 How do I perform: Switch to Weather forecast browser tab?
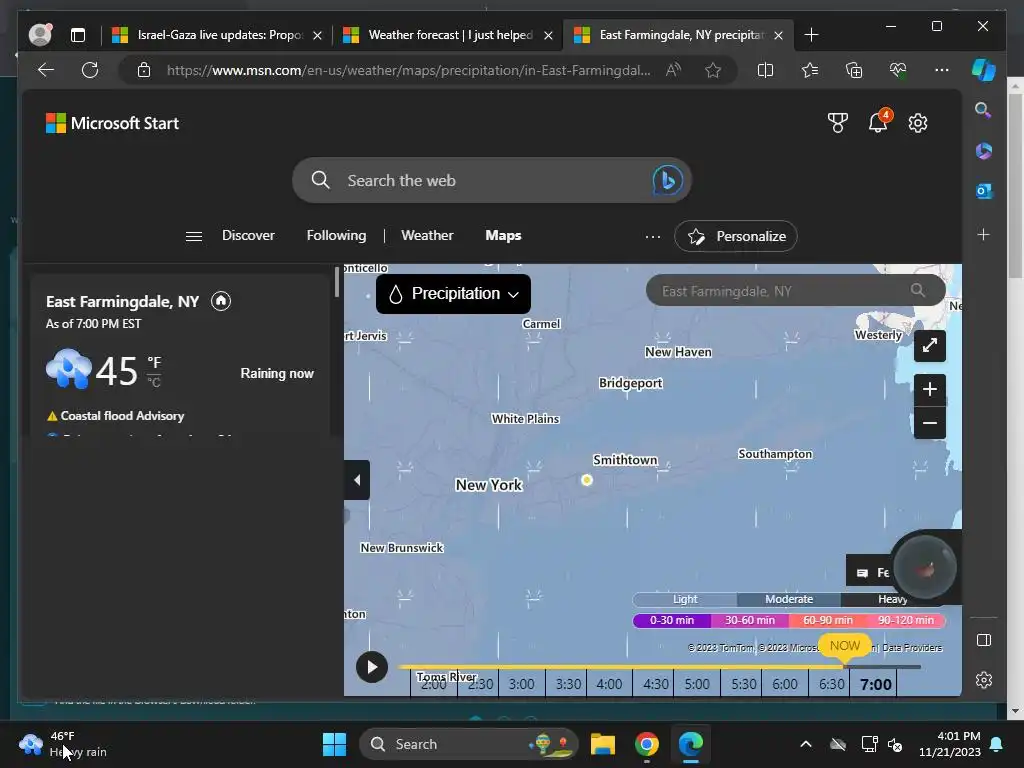pos(449,35)
